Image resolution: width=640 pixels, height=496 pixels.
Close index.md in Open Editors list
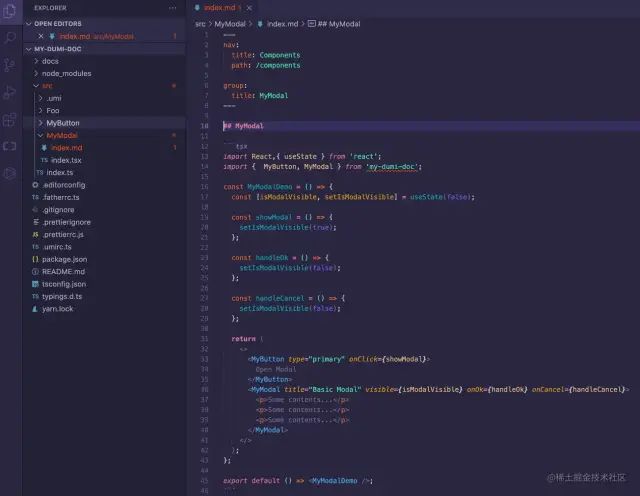pyautogui.click(x=41, y=36)
